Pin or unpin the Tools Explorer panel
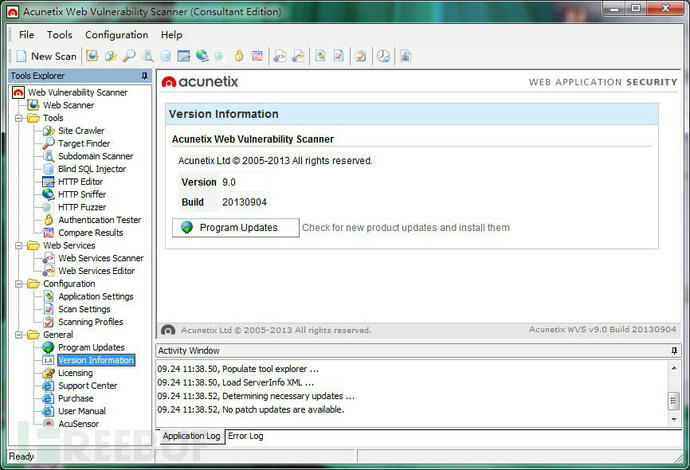Viewport: 690px width, 470px height. tap(144, 76)
